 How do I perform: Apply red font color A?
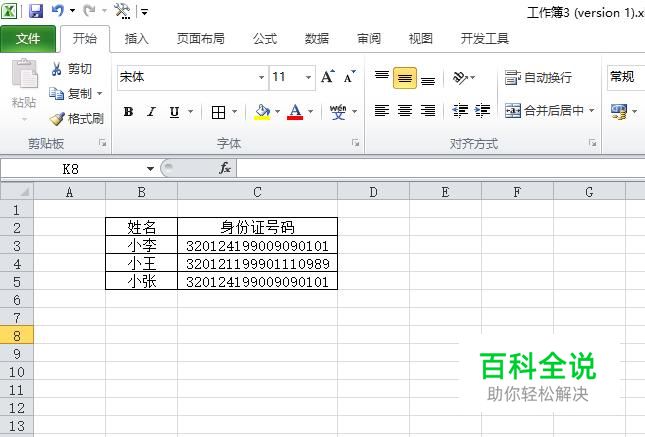295,112
